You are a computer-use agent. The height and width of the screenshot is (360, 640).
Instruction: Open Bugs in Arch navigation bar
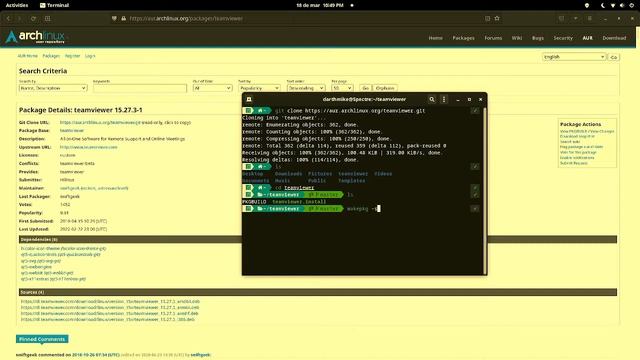click(x=538, y=38)
